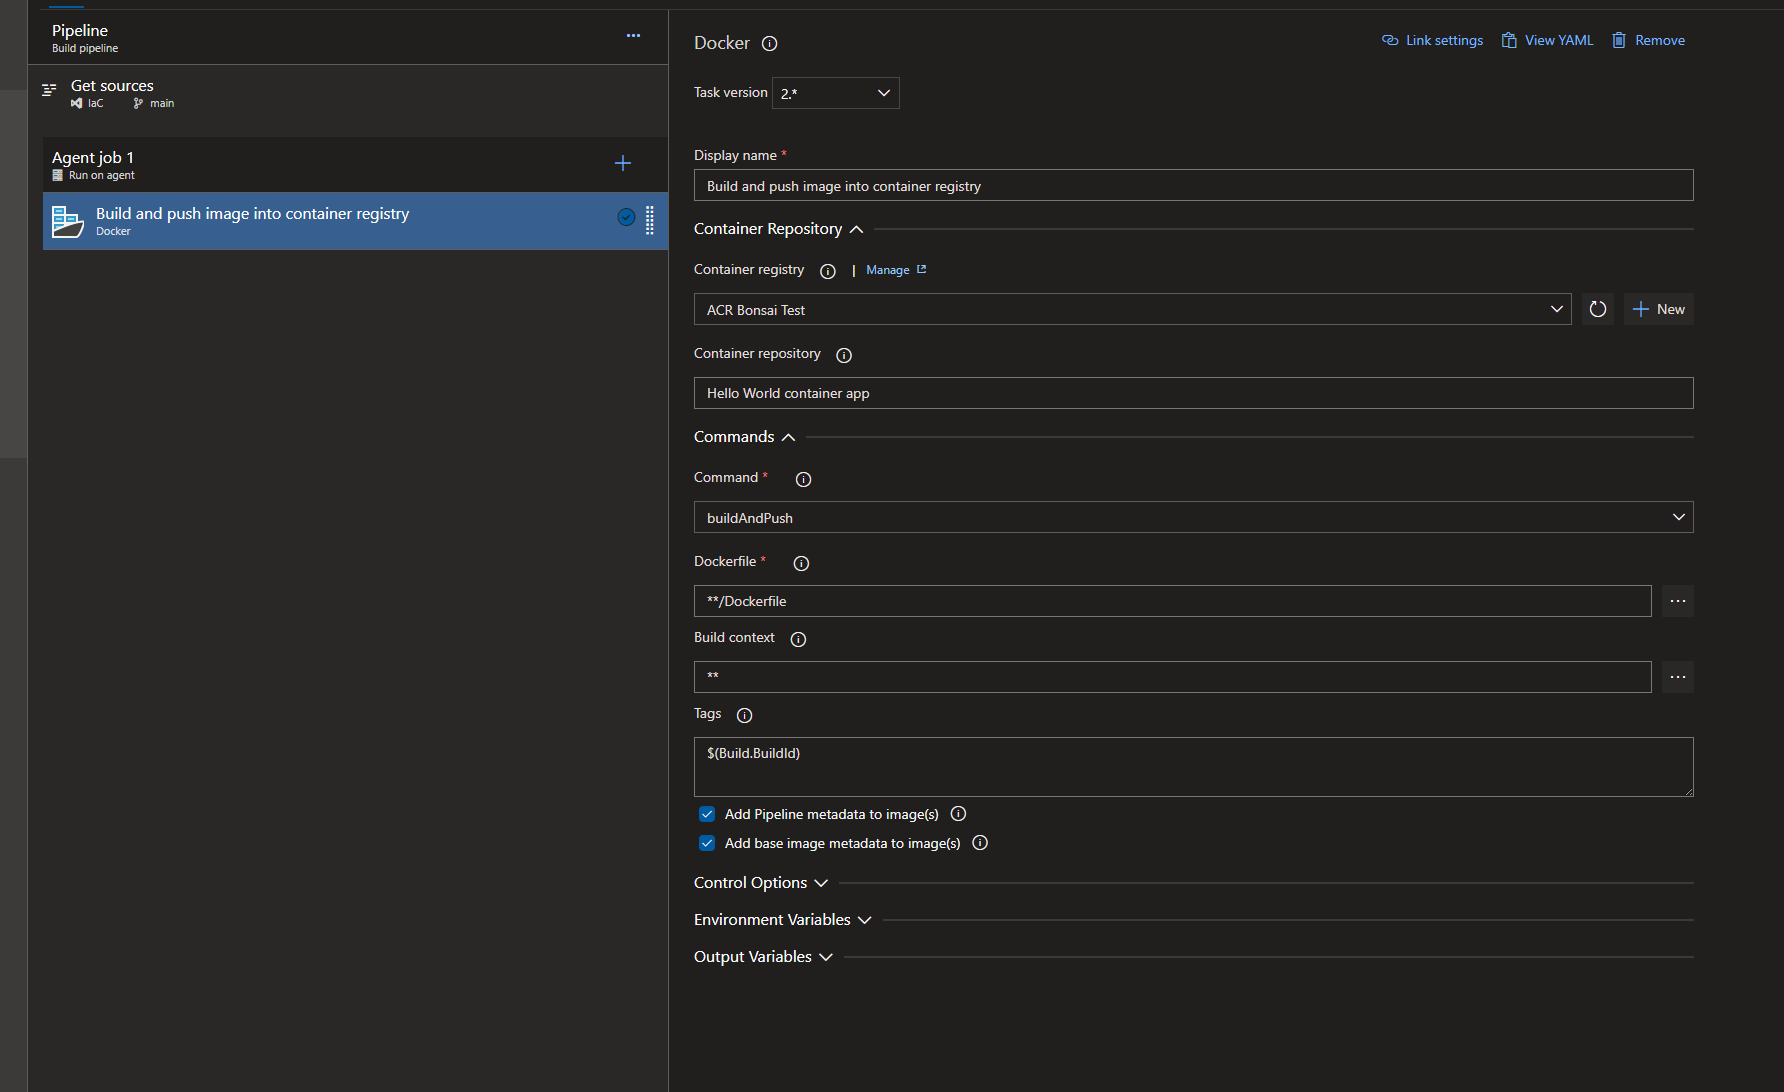The width and height of the screenshot is (1784, 1092).
Task: Click the Tags info icon
Action: (x=744, y=715)
